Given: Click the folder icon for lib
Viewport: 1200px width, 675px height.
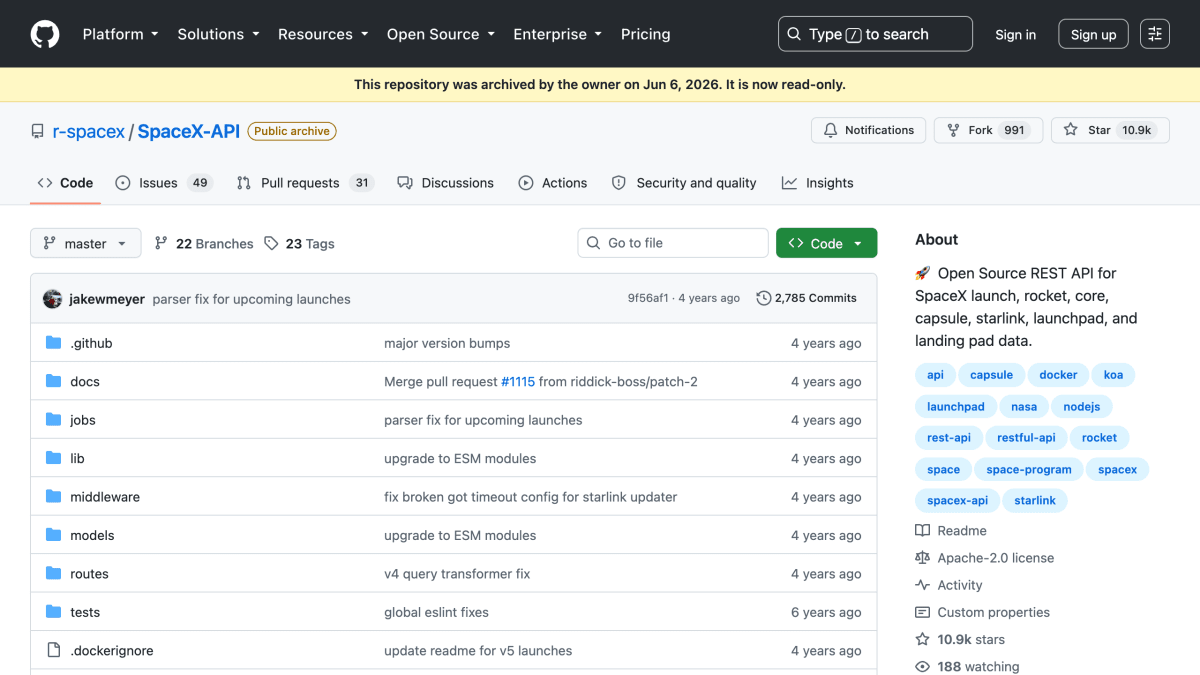Looking at the screenshot, I should pos(54,458).
